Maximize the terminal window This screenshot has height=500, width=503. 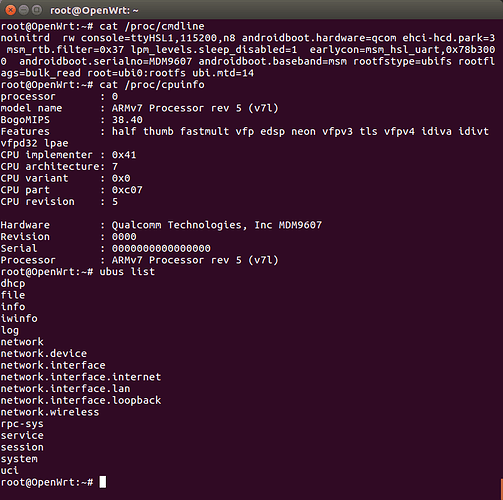(x=36, y=10)
